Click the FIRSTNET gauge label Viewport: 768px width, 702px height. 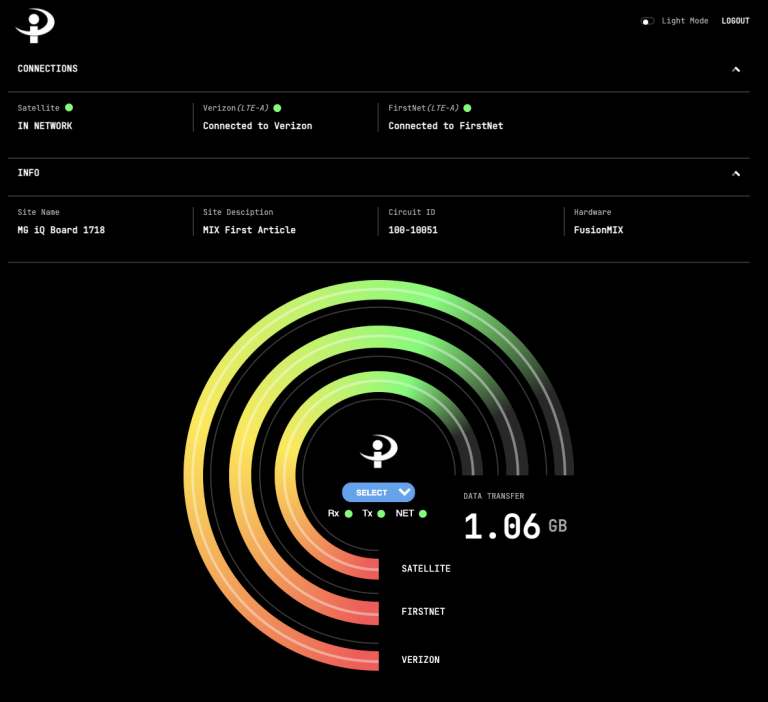pos(423,611)
